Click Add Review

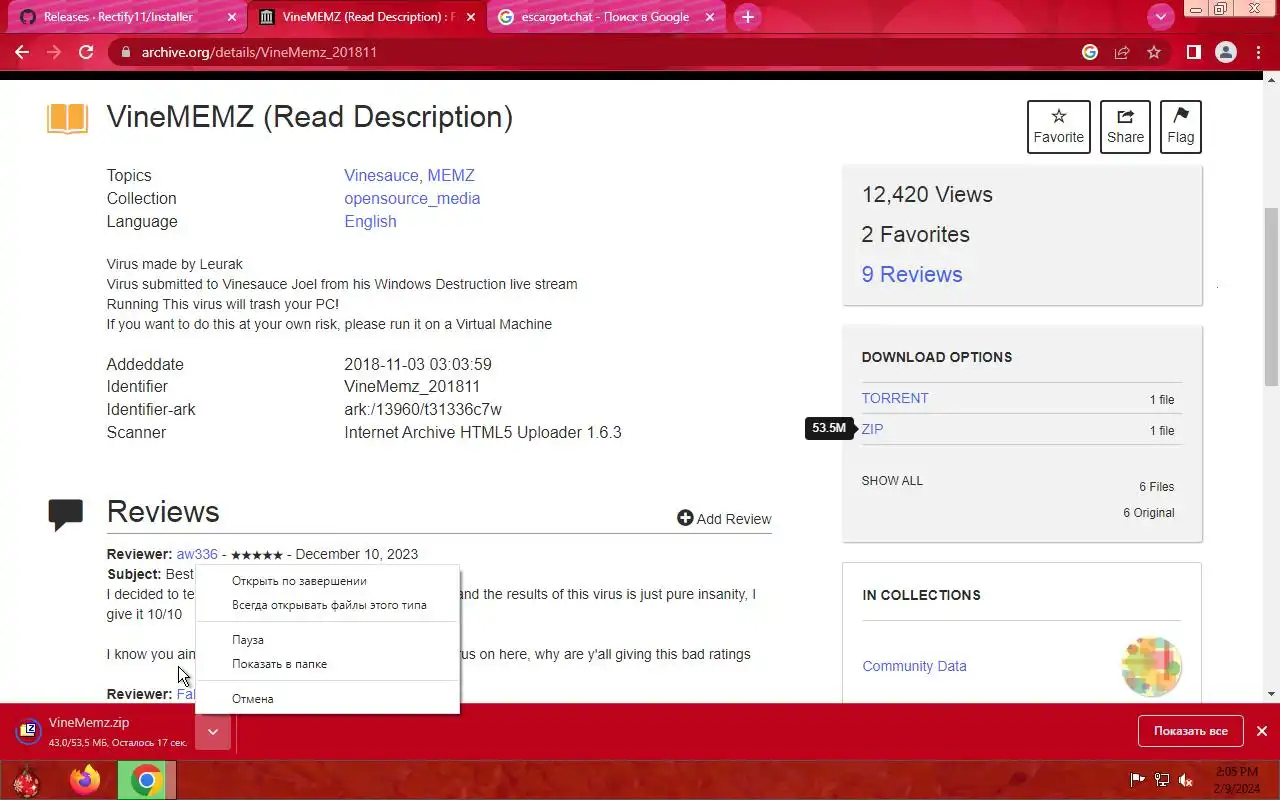click(x=724, y=519)
